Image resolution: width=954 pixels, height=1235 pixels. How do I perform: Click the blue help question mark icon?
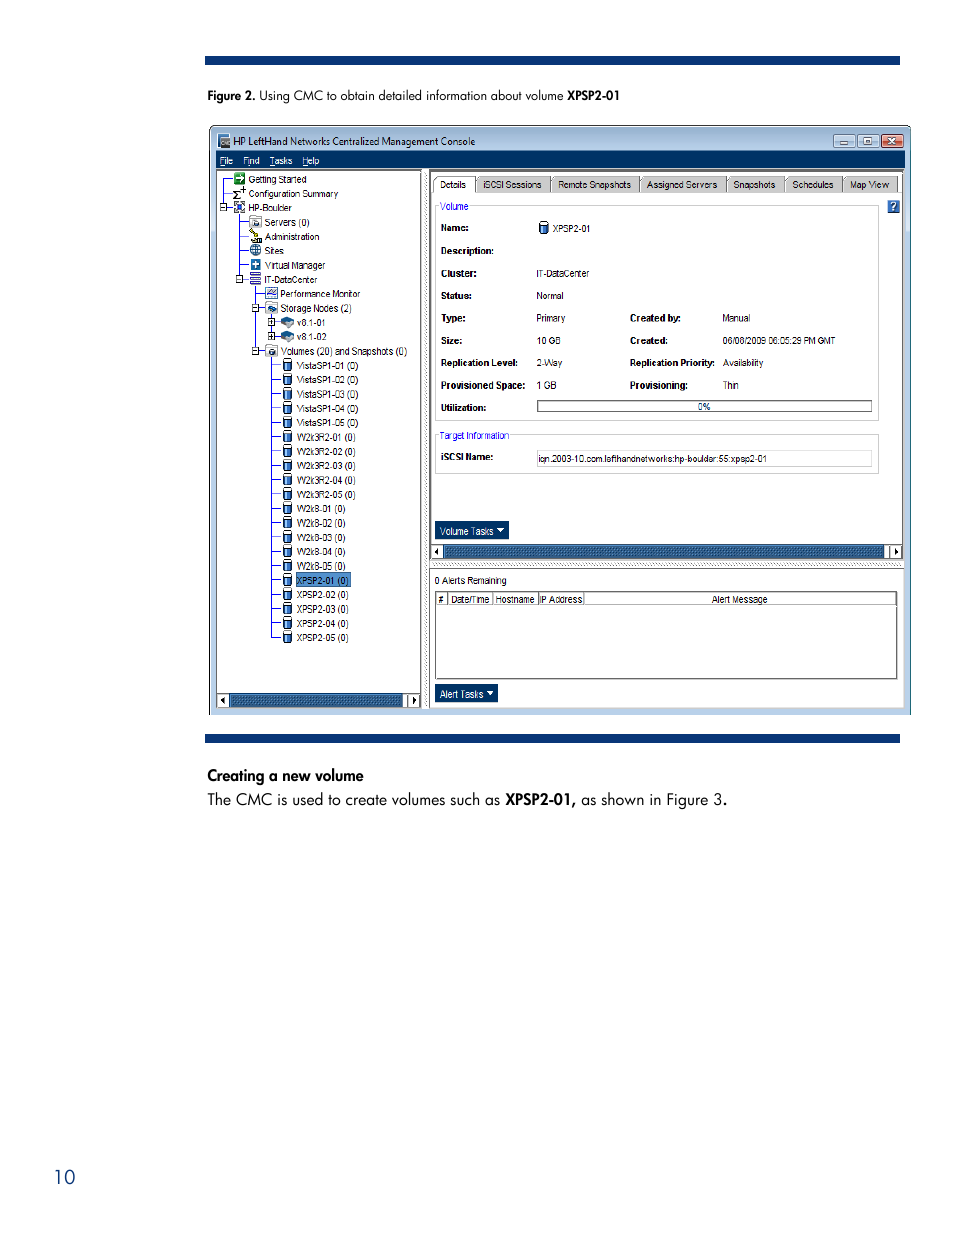(893, 206)
